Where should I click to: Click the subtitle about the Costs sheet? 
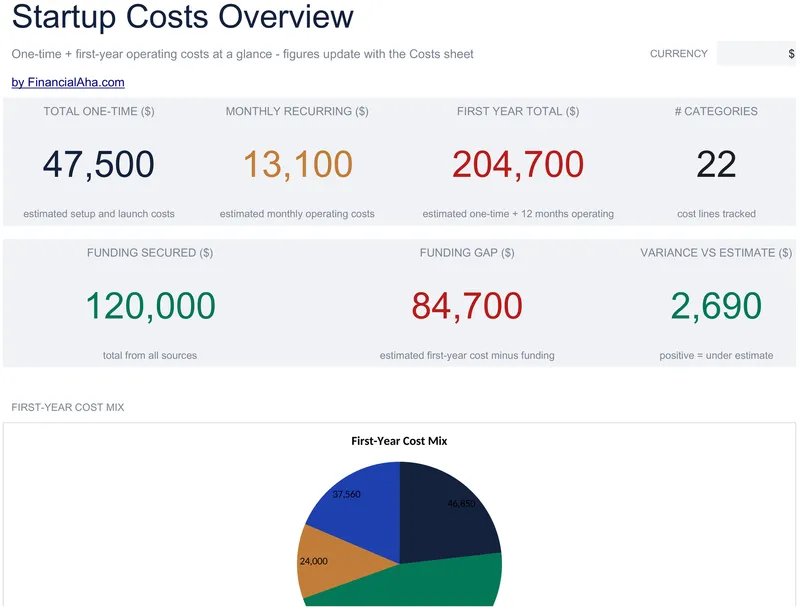pos(242,54)
